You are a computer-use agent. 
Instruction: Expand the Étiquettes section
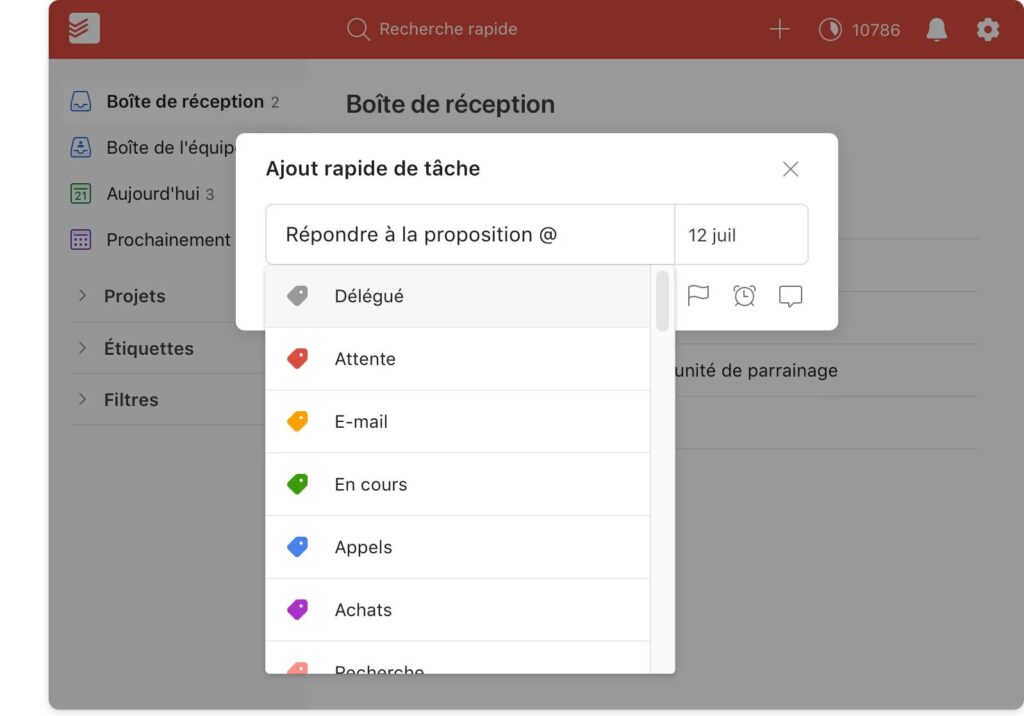tap(83, 348)
